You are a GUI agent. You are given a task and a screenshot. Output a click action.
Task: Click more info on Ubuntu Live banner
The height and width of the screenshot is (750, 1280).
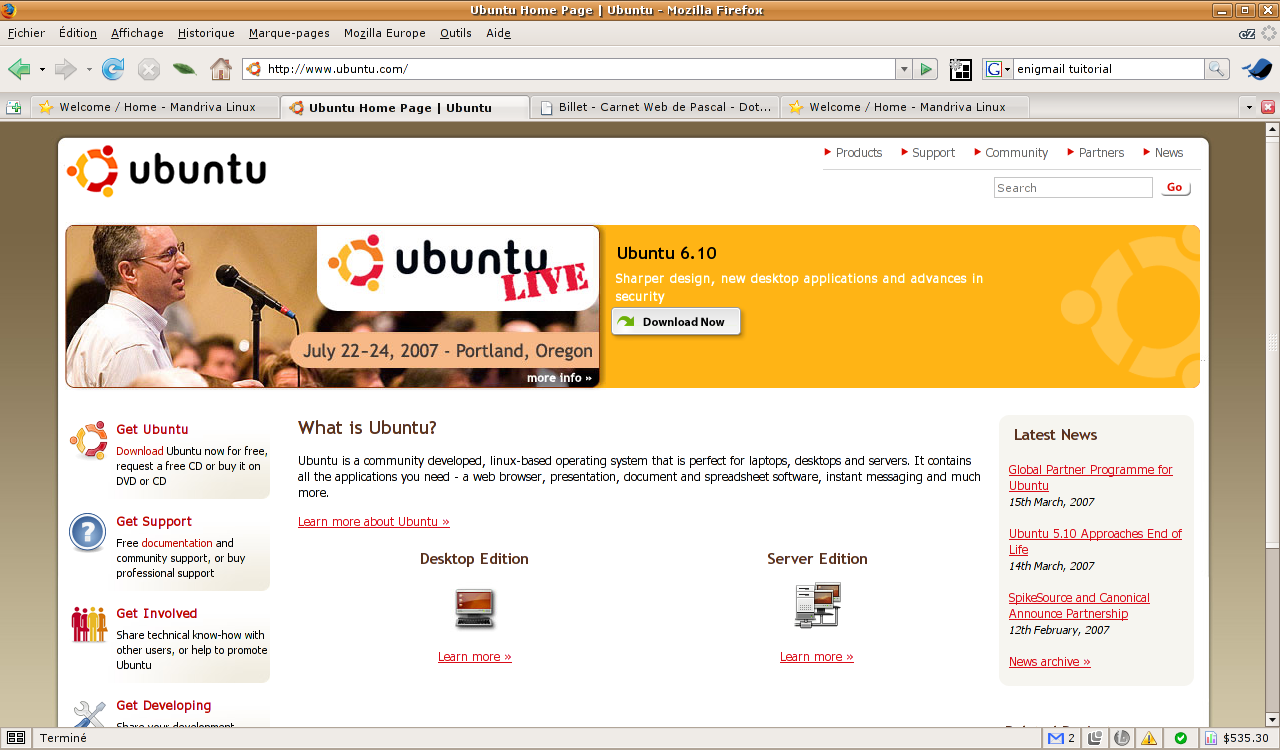pyautogui.click(x=559, y=378)
